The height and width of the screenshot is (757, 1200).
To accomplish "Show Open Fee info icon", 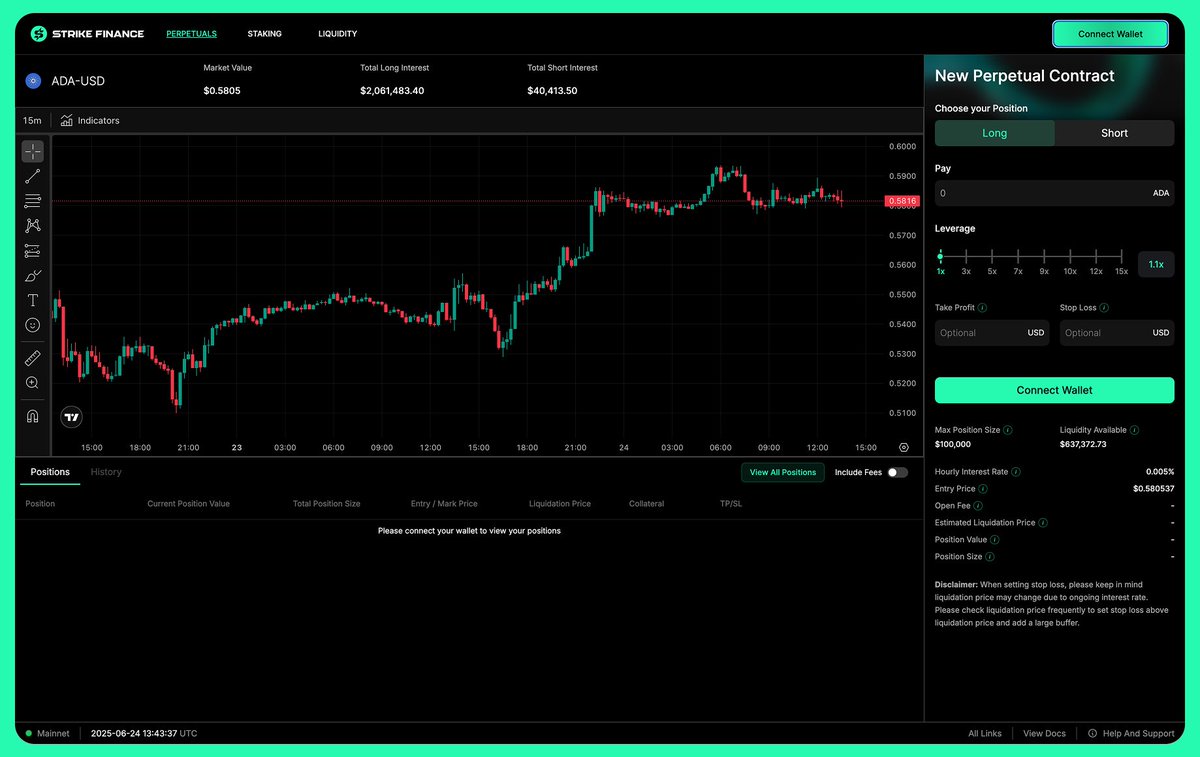I will pyautogui.click(x=978, y=506).
